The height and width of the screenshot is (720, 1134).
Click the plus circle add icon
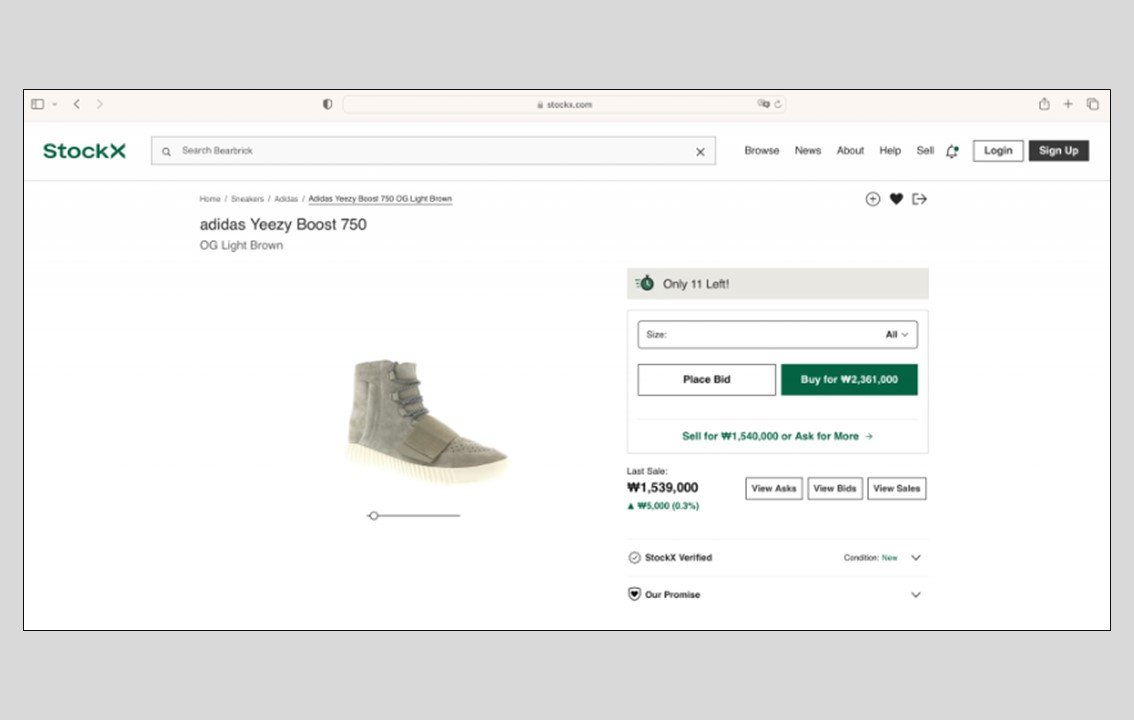tap(872, 199)
